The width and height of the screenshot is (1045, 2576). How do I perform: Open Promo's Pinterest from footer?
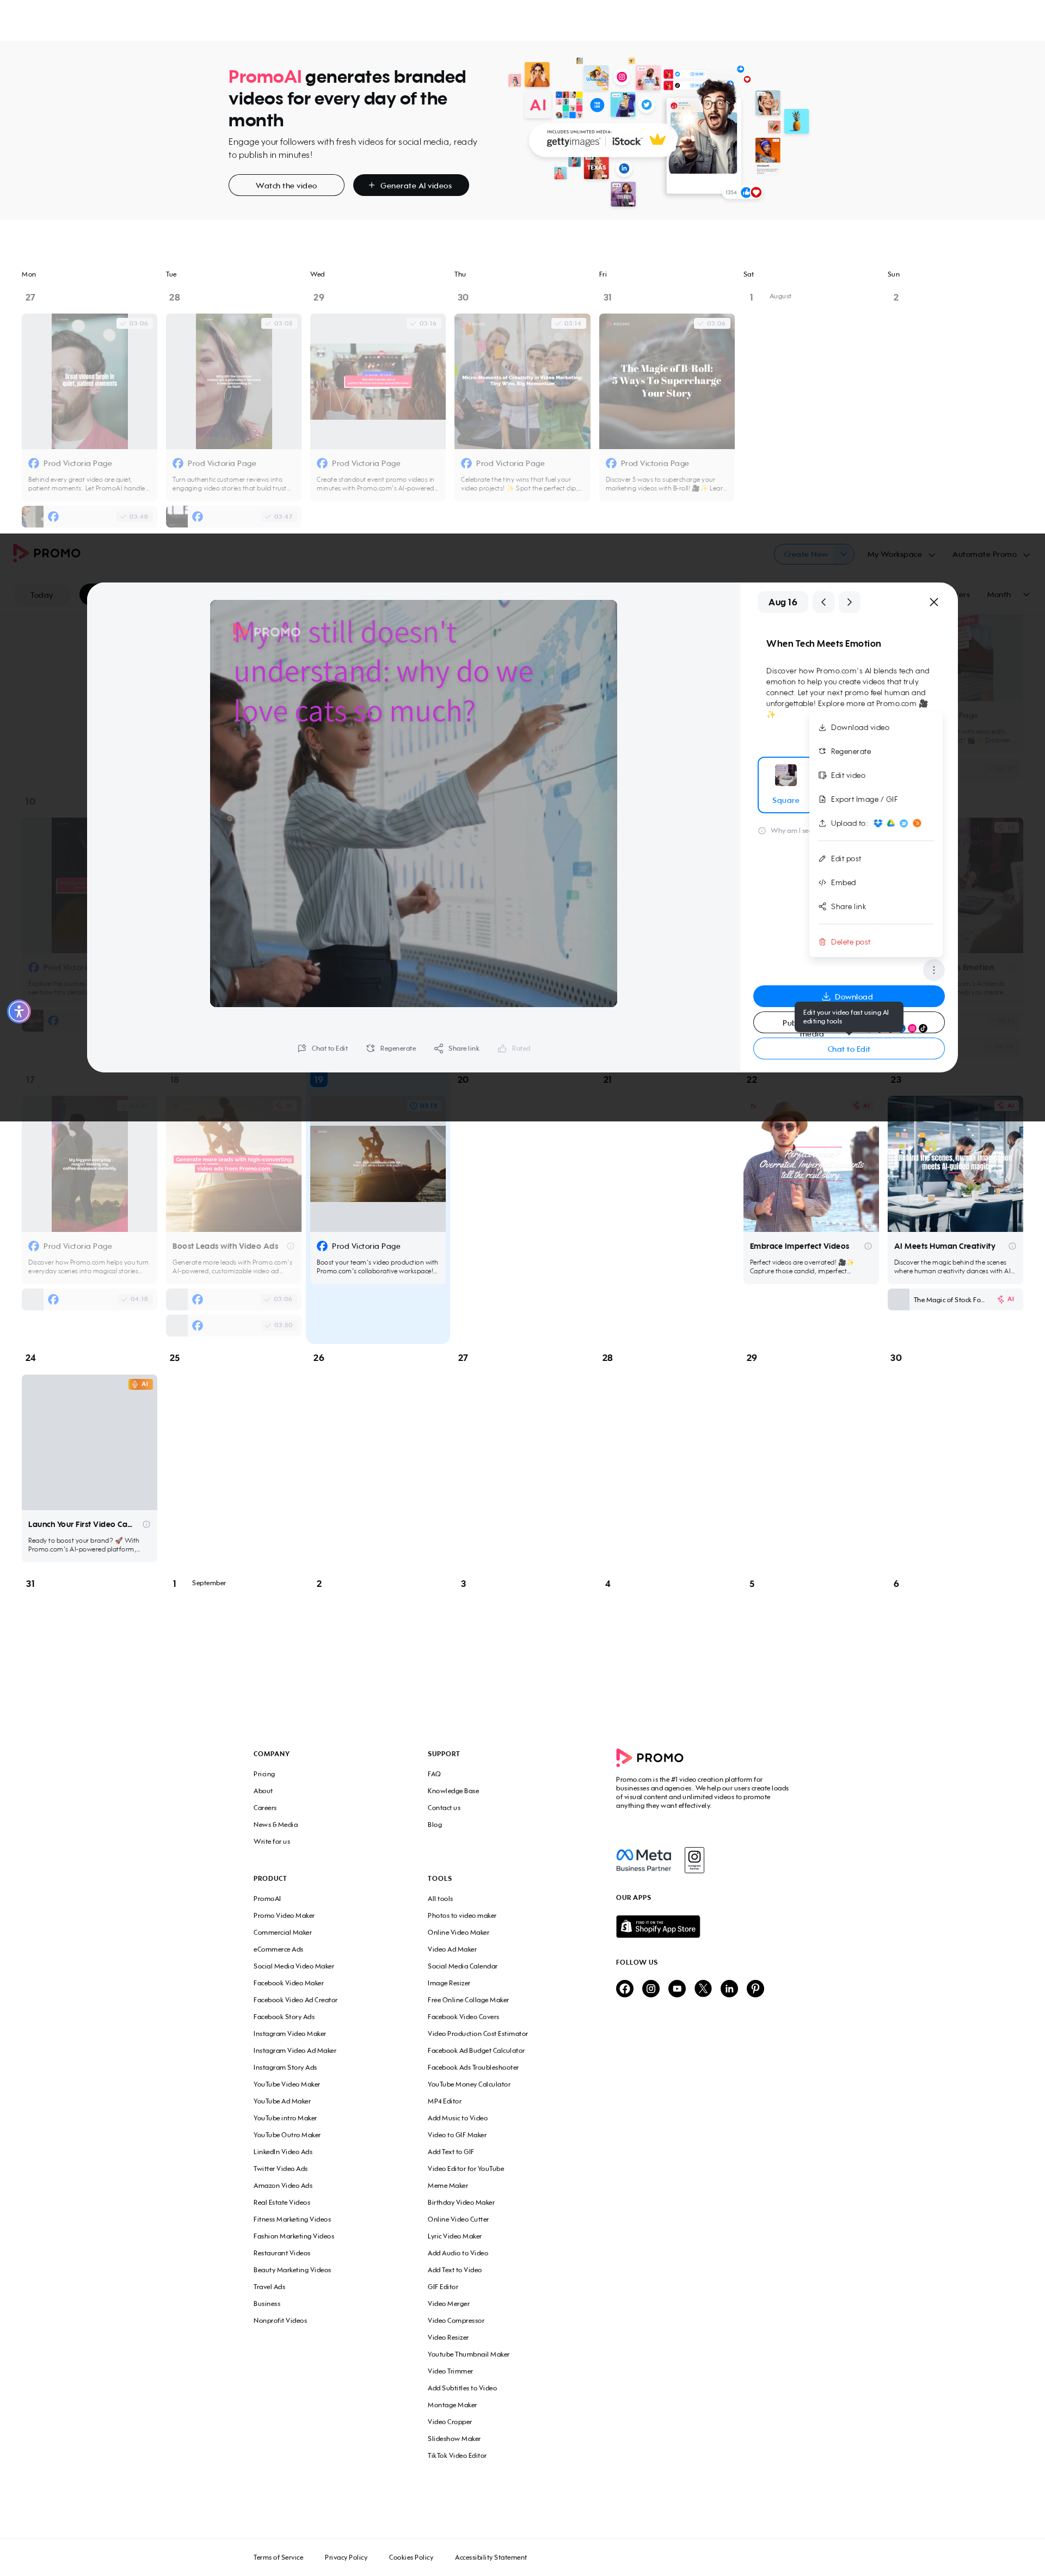point(755,1988)
